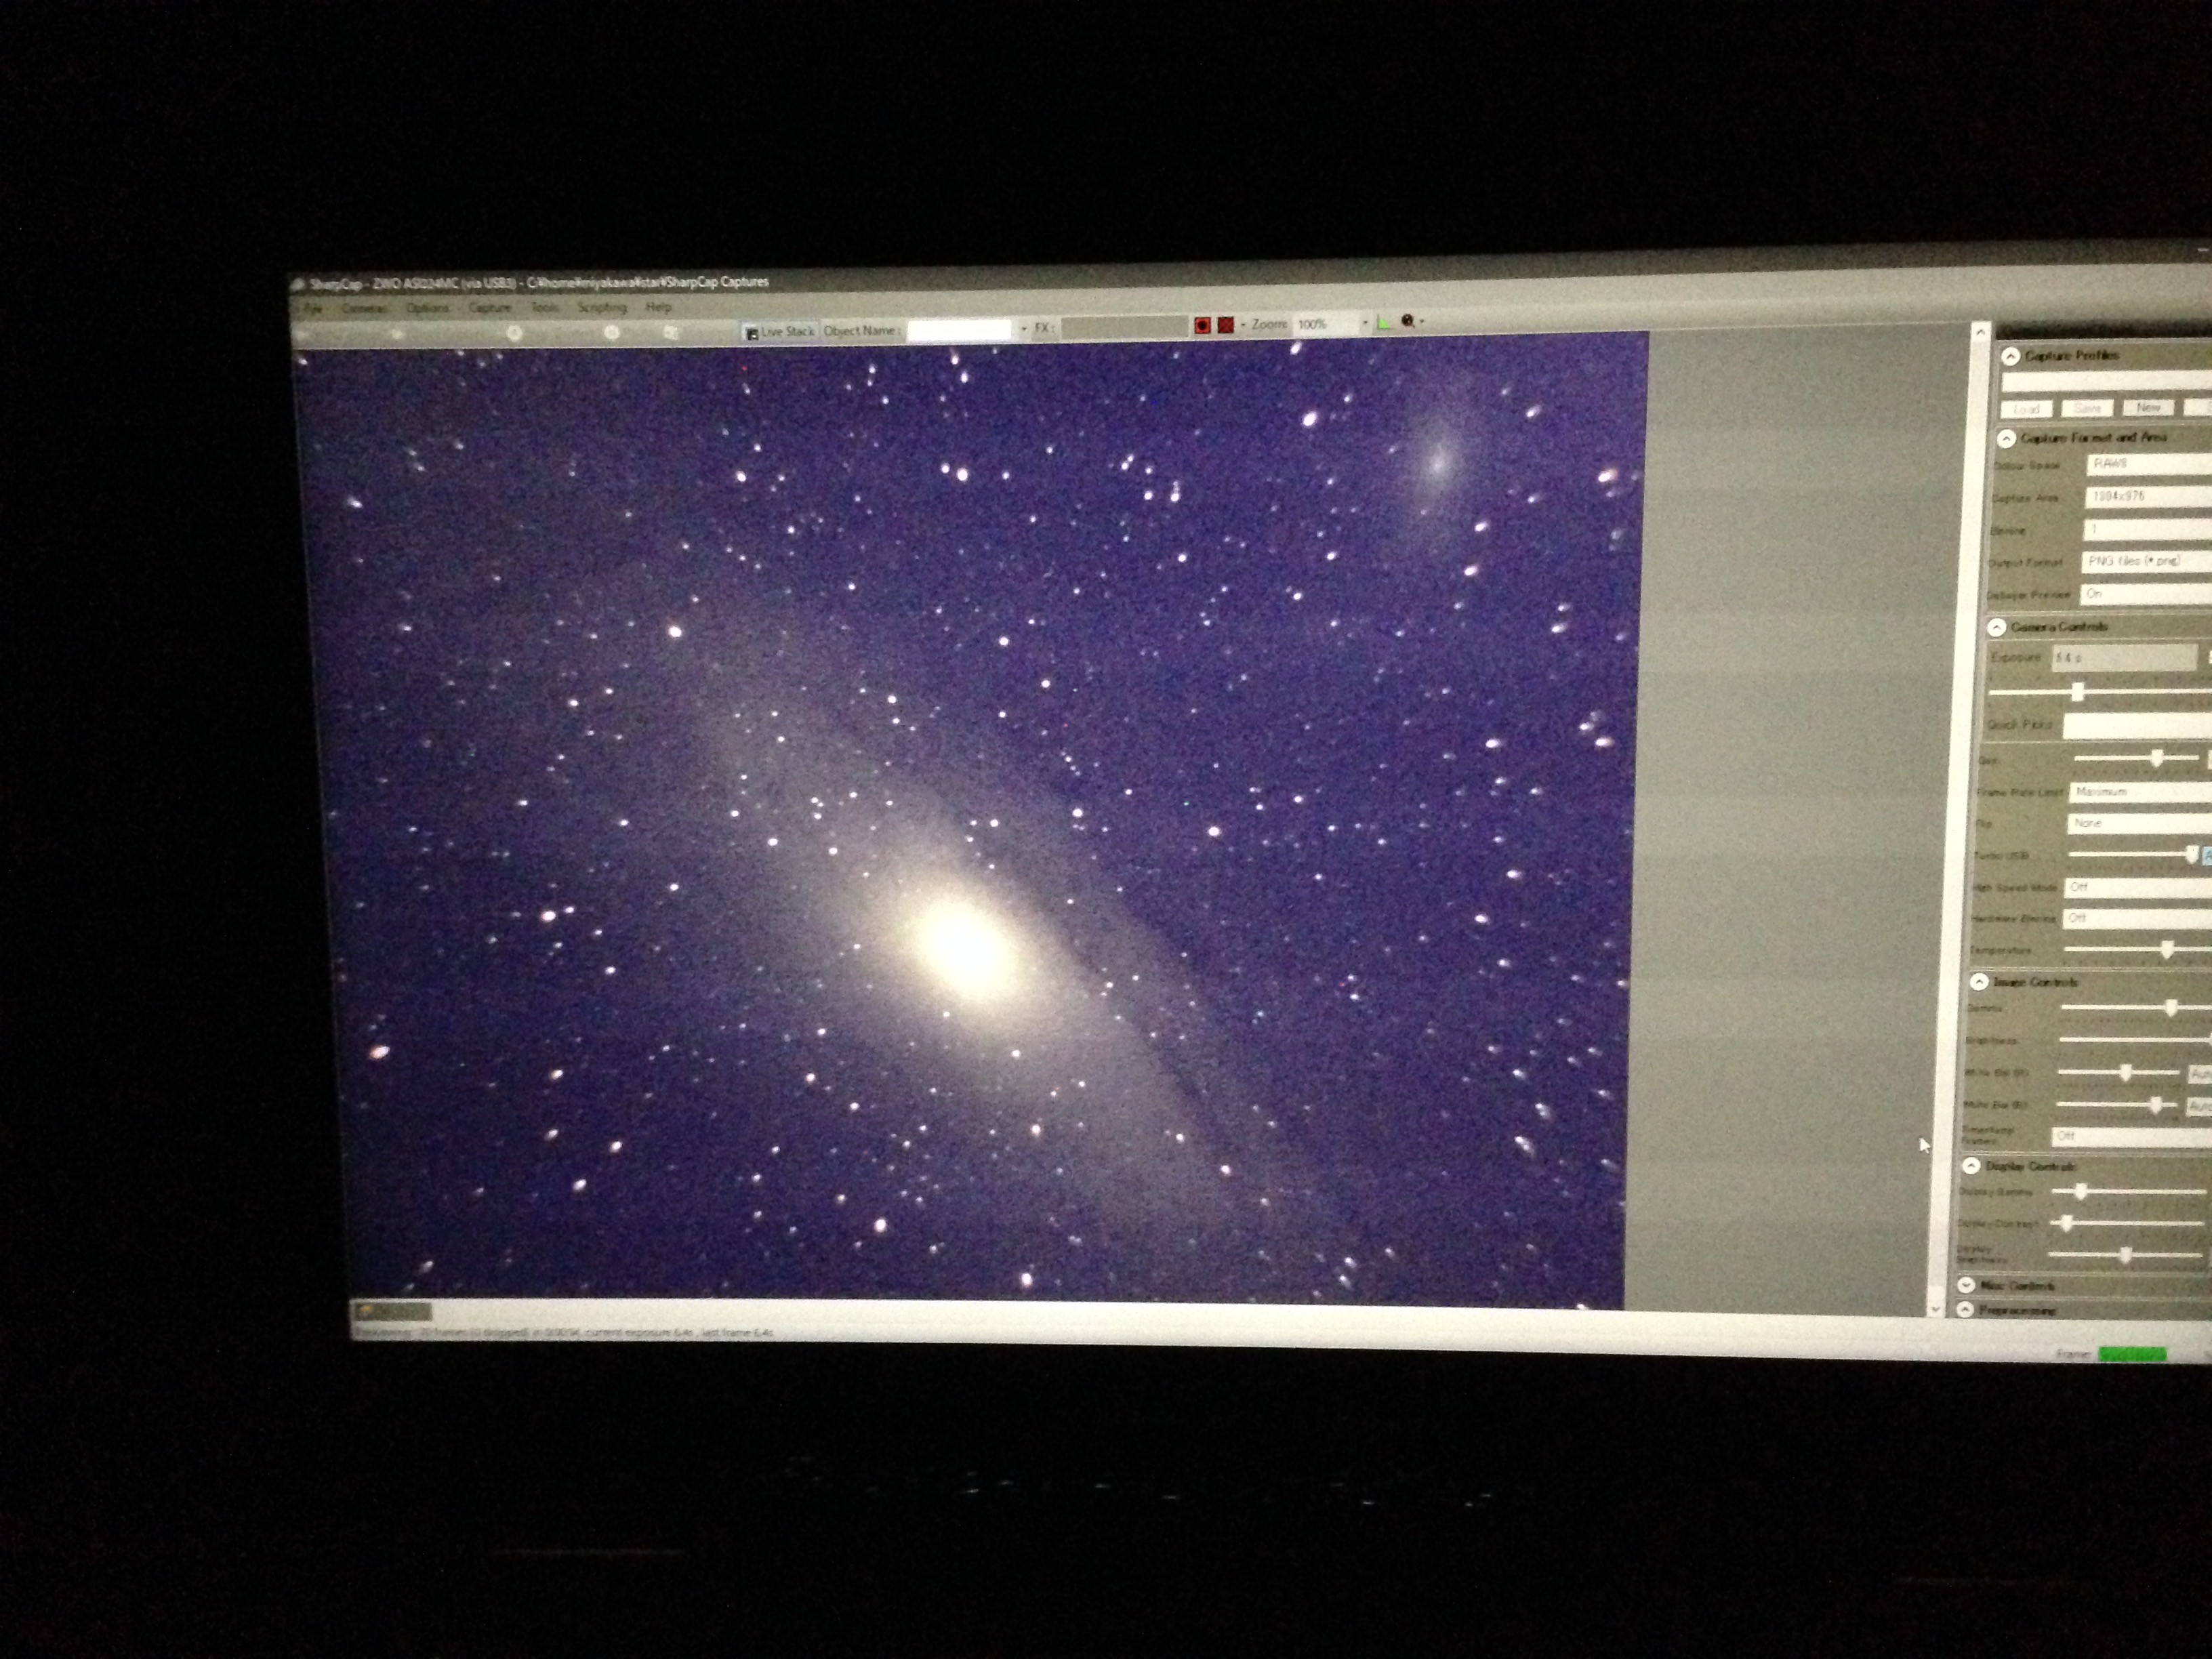The height and width of the screenshot is (1659, 2212).
Task: Click the New capture profile button
Action: pos(2148,408)
